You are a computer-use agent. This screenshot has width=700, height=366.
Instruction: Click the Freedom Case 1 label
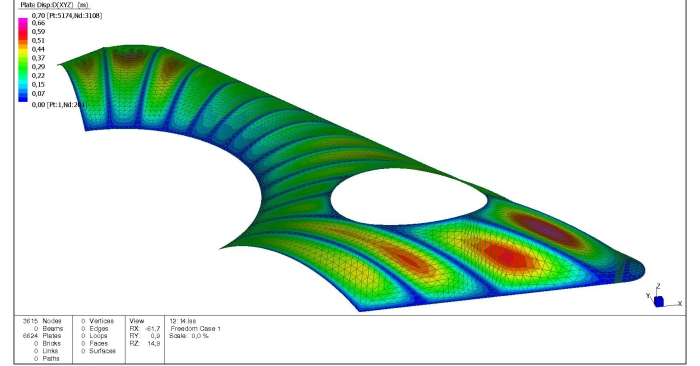pyautogui.click(x=196, y=329)
